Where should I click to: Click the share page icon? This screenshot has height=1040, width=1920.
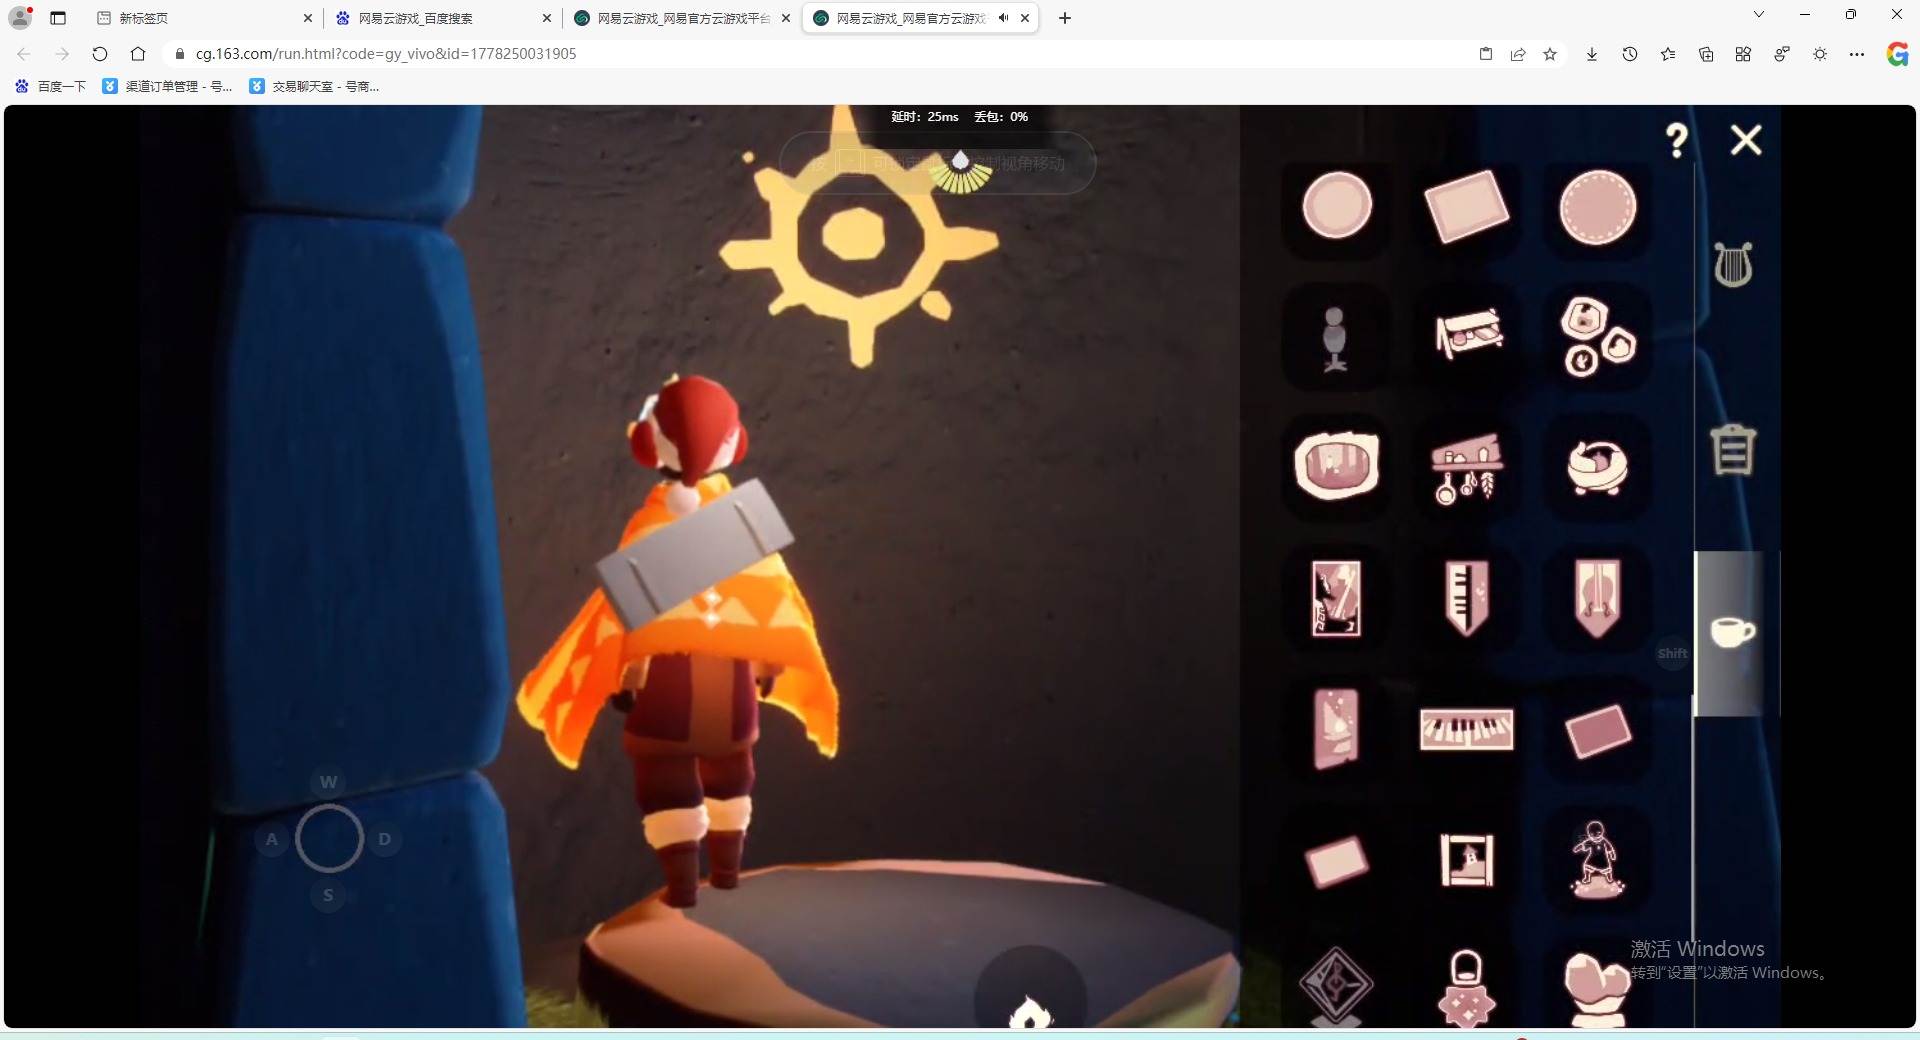[1518, 54]
